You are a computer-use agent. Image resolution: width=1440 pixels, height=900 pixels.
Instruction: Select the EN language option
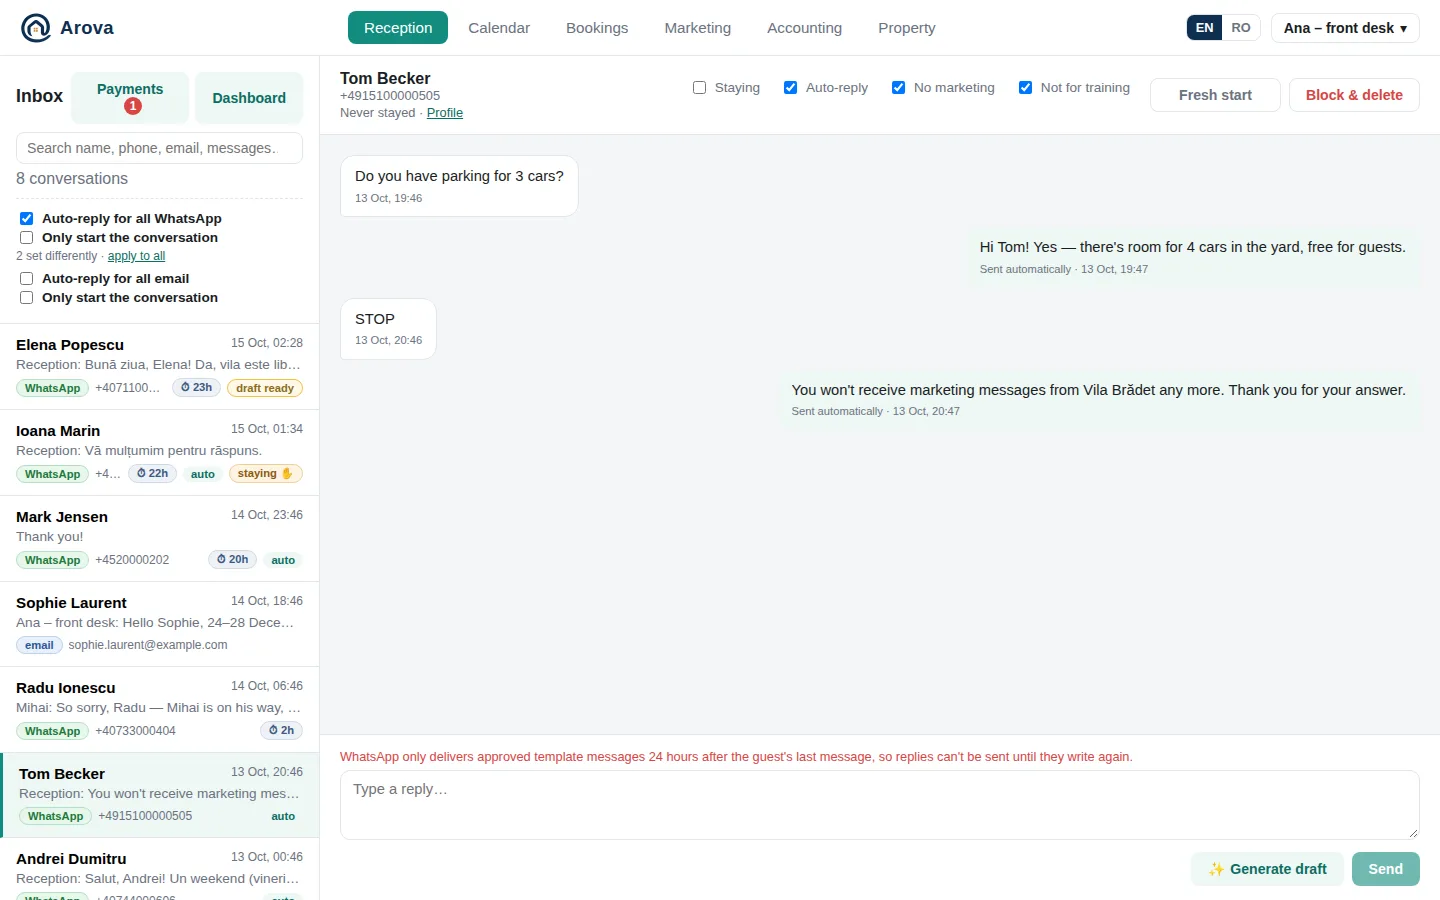click(1205, 28)
